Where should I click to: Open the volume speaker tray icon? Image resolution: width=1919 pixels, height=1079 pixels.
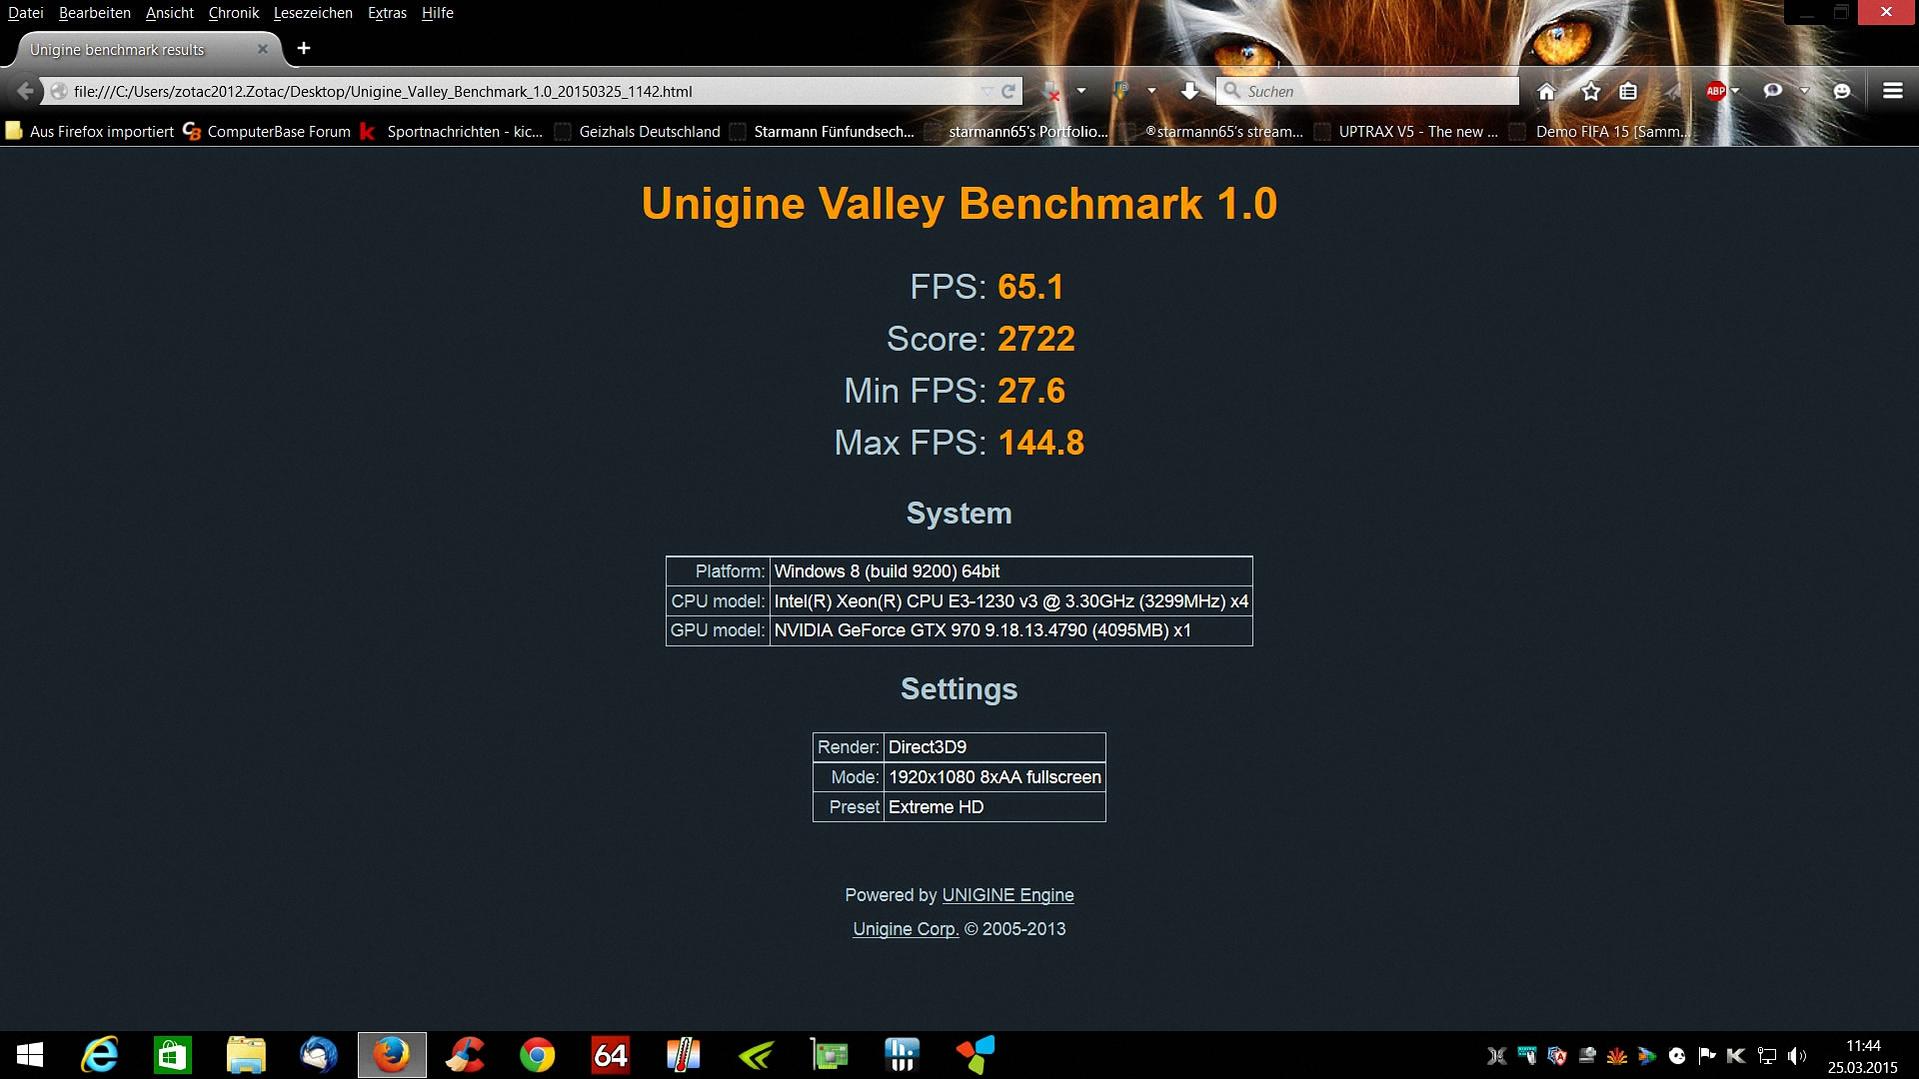pos(1797,1056)
